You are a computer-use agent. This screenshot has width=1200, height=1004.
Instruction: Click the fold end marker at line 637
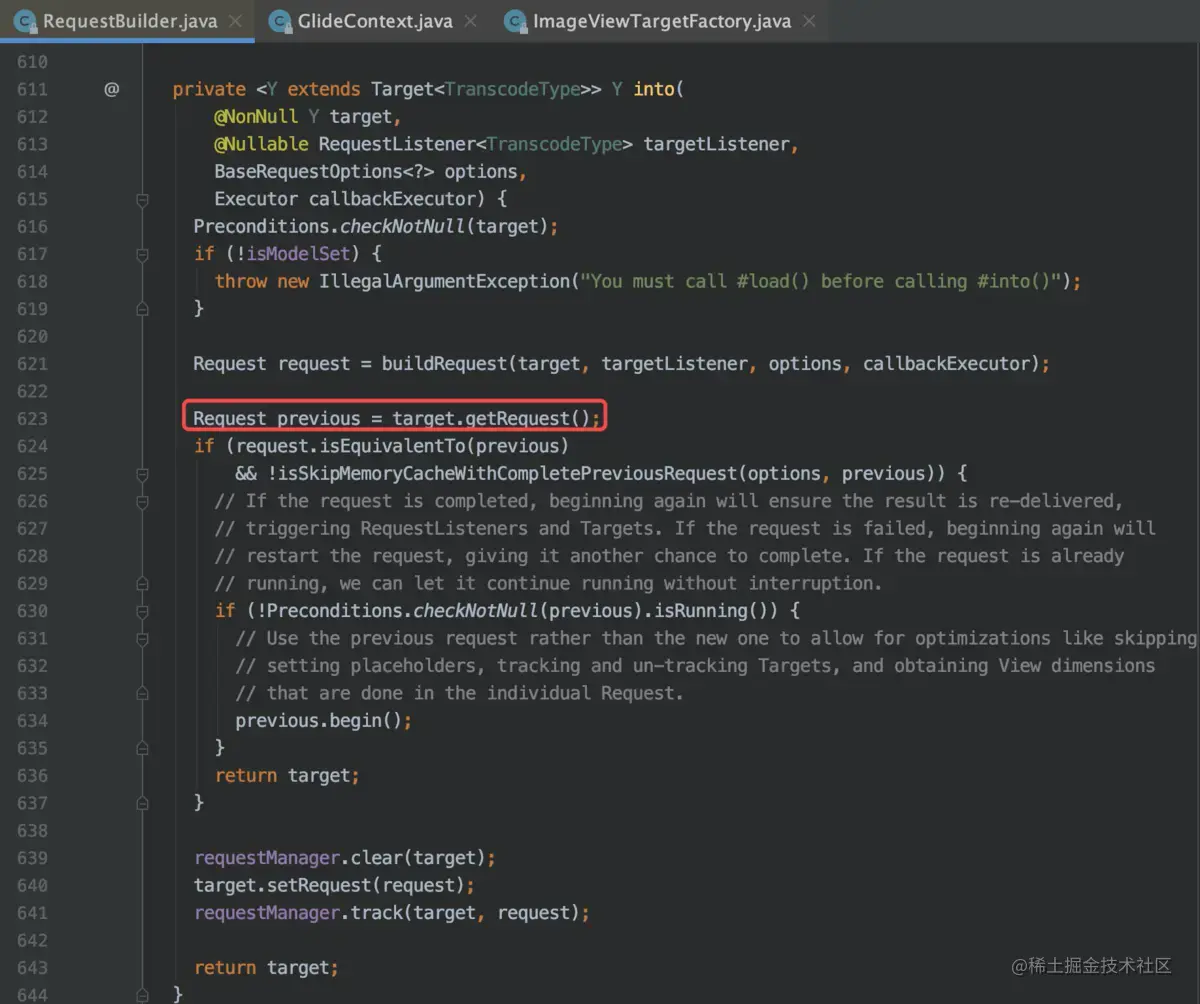click(x=142, y=803)
